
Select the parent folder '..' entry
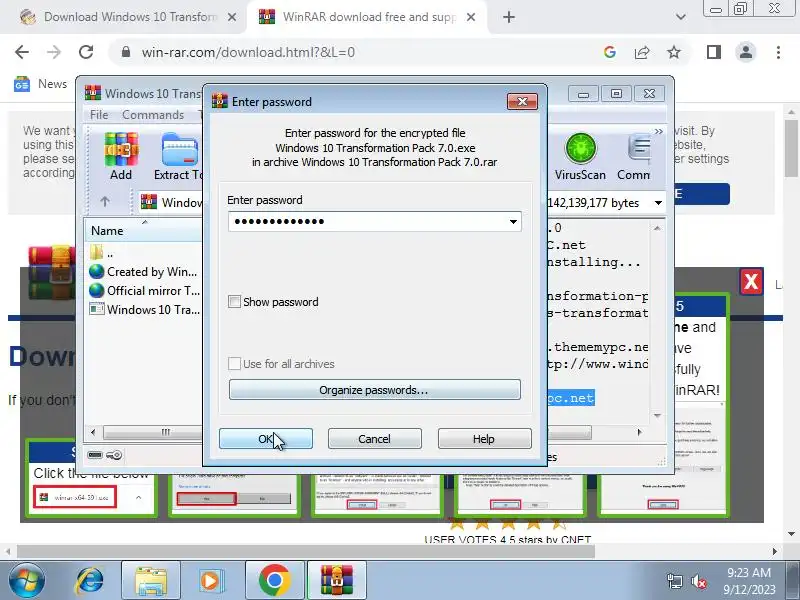pos(102,253)
